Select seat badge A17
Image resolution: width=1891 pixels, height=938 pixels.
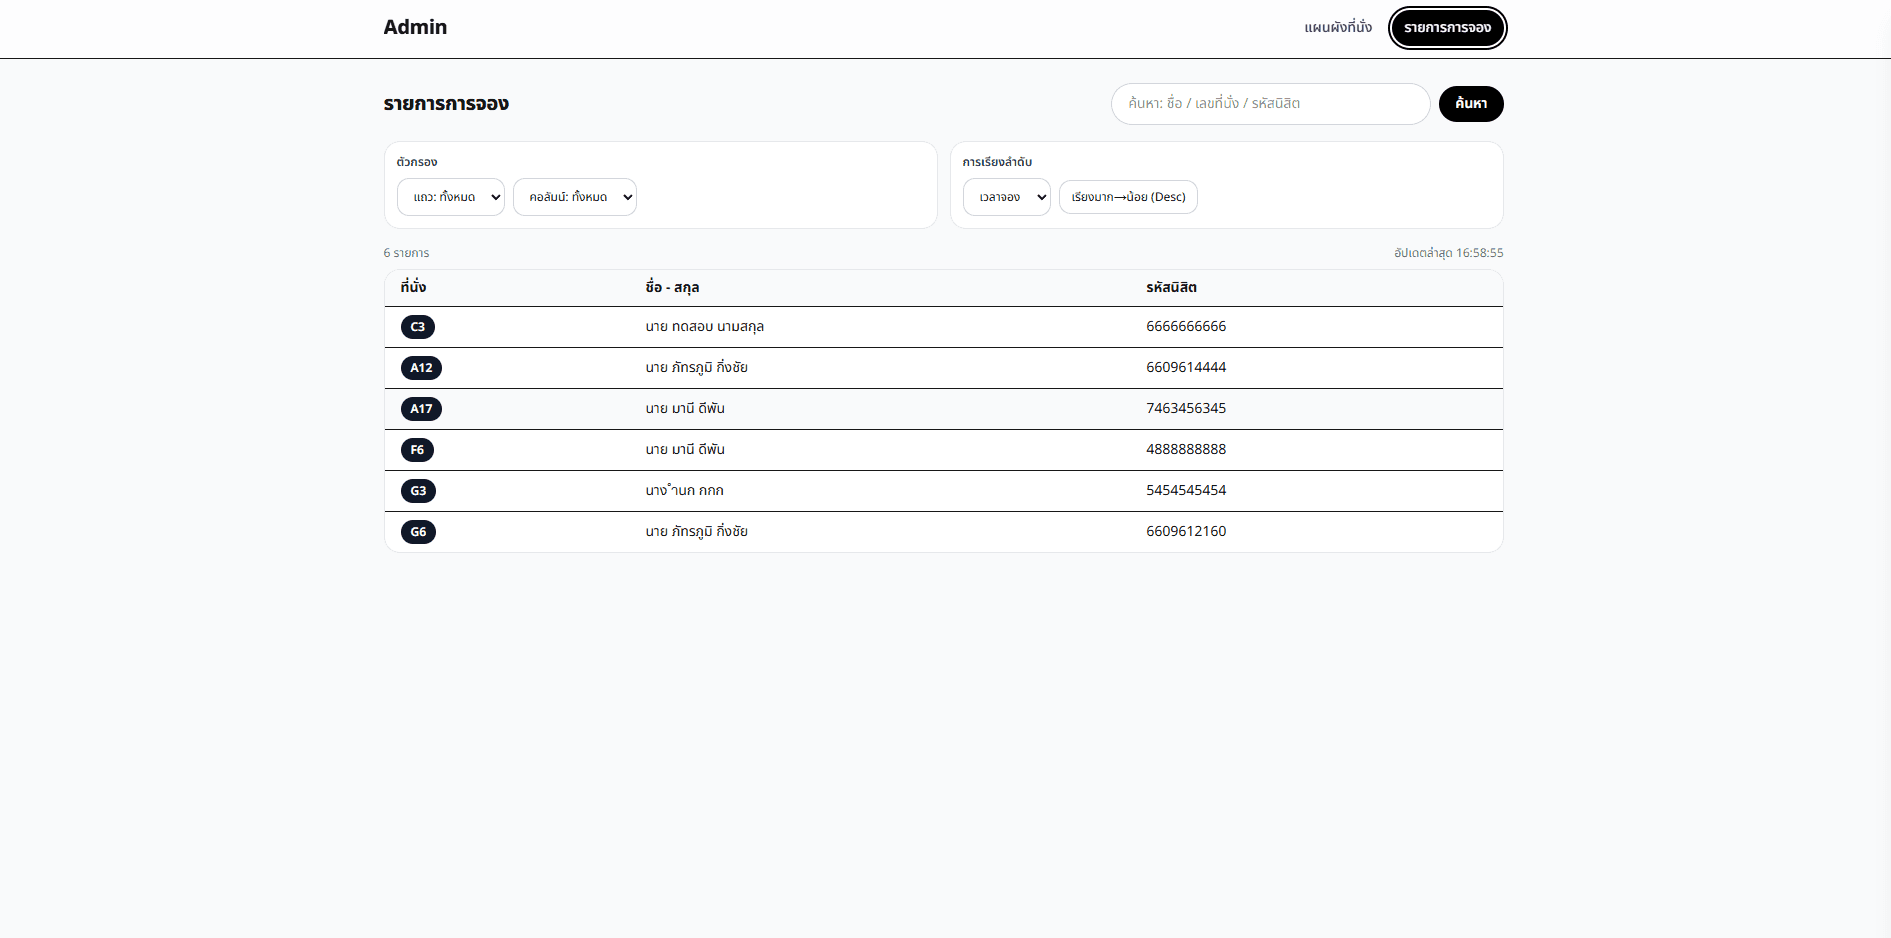pos(421,409)
